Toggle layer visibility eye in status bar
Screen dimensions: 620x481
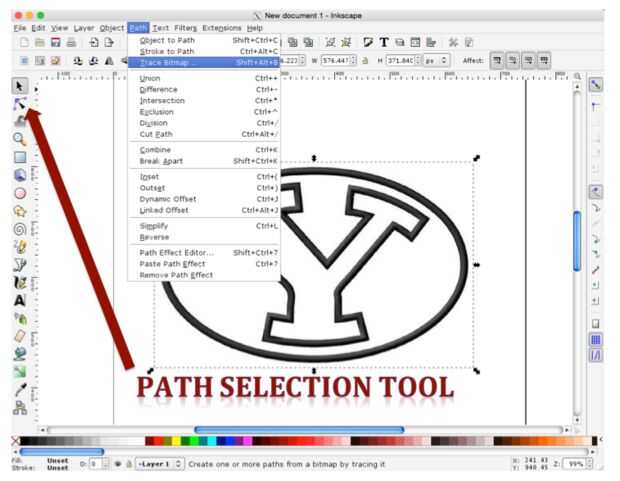118,464
